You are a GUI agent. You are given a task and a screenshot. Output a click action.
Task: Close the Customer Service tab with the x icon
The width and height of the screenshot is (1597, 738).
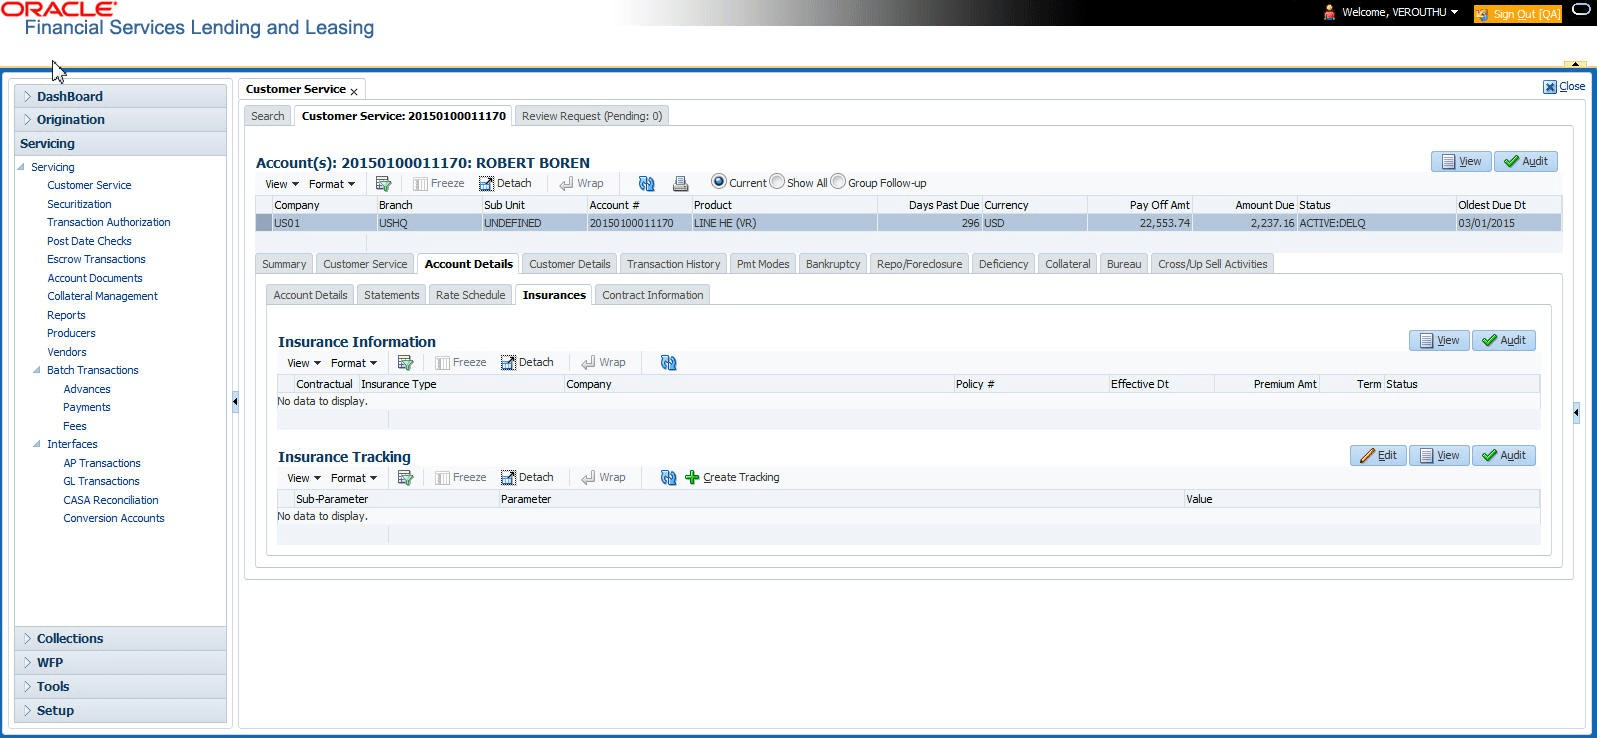click(x=354, y=91)
